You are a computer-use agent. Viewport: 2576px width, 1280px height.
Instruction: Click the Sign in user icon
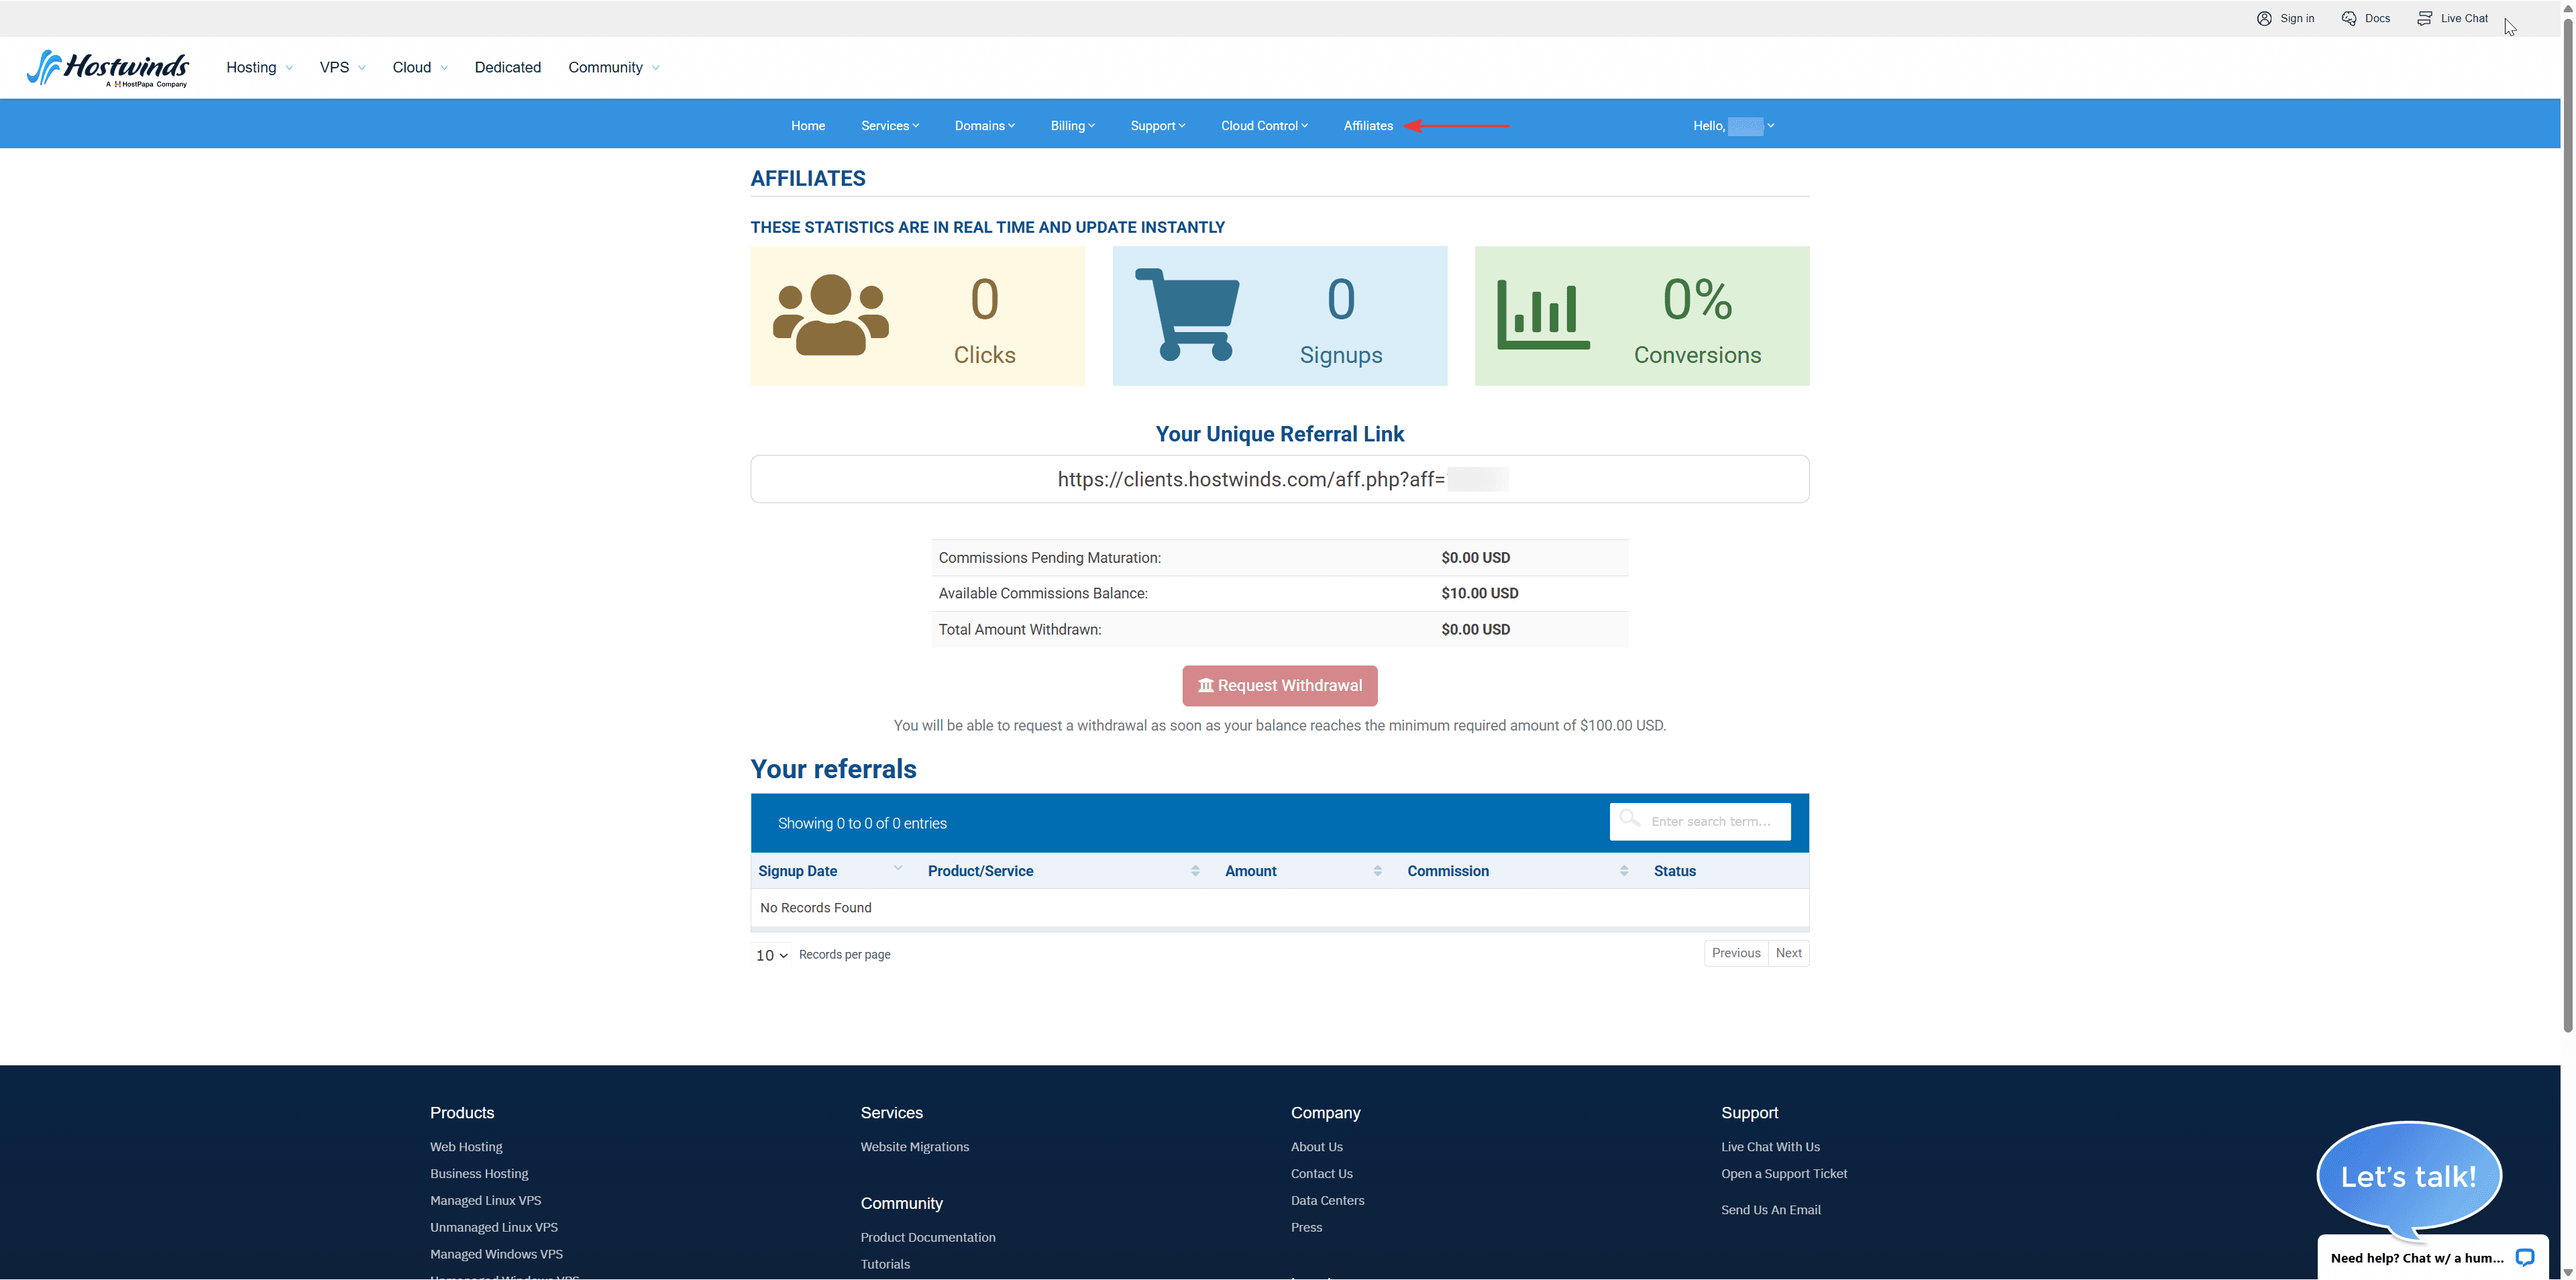point(2264,18)
